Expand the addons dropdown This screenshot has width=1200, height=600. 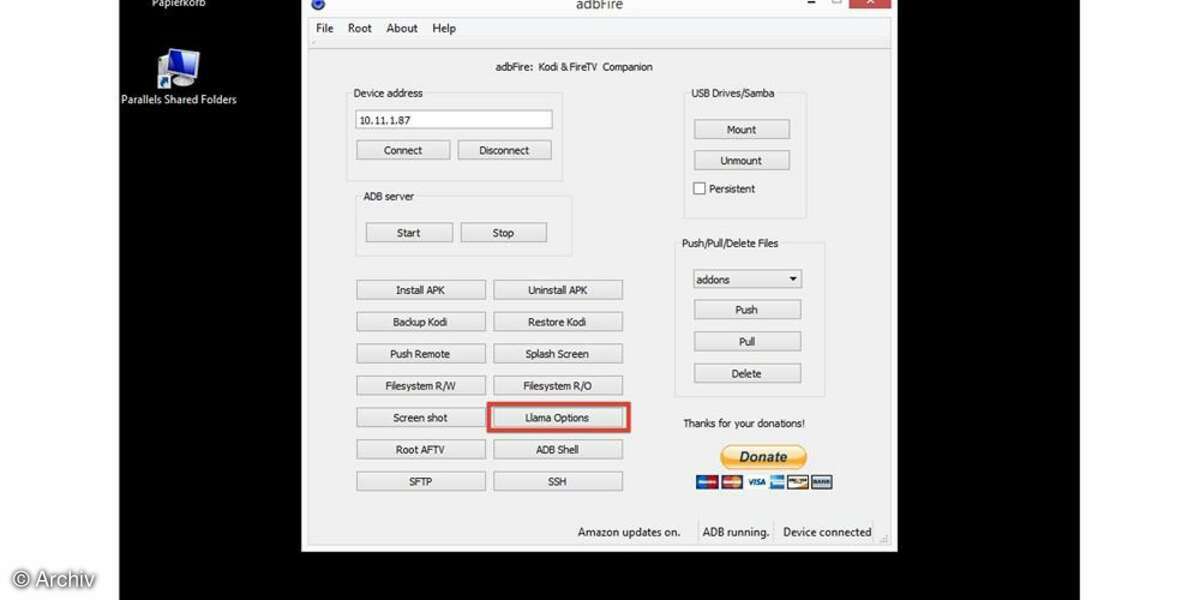tap(748, 279)
